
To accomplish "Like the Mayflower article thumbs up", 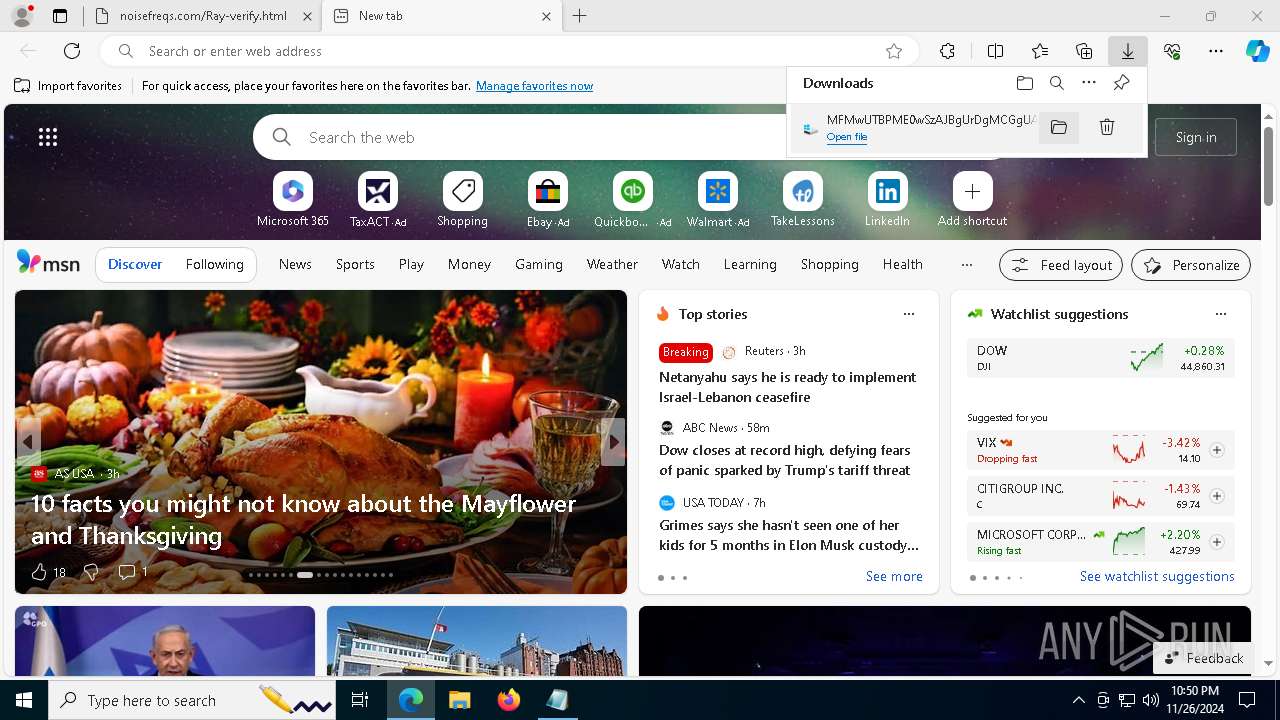I will click(x=39, y=572).
